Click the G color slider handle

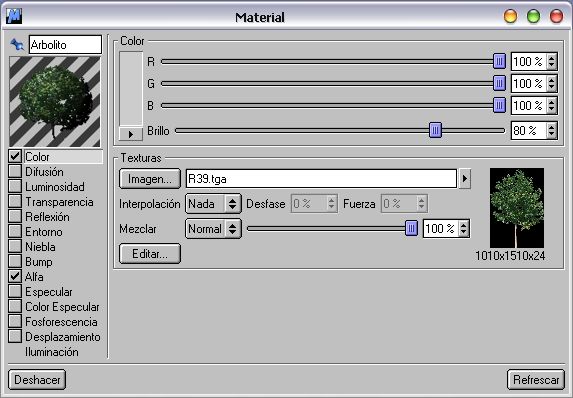pos(499,83)
